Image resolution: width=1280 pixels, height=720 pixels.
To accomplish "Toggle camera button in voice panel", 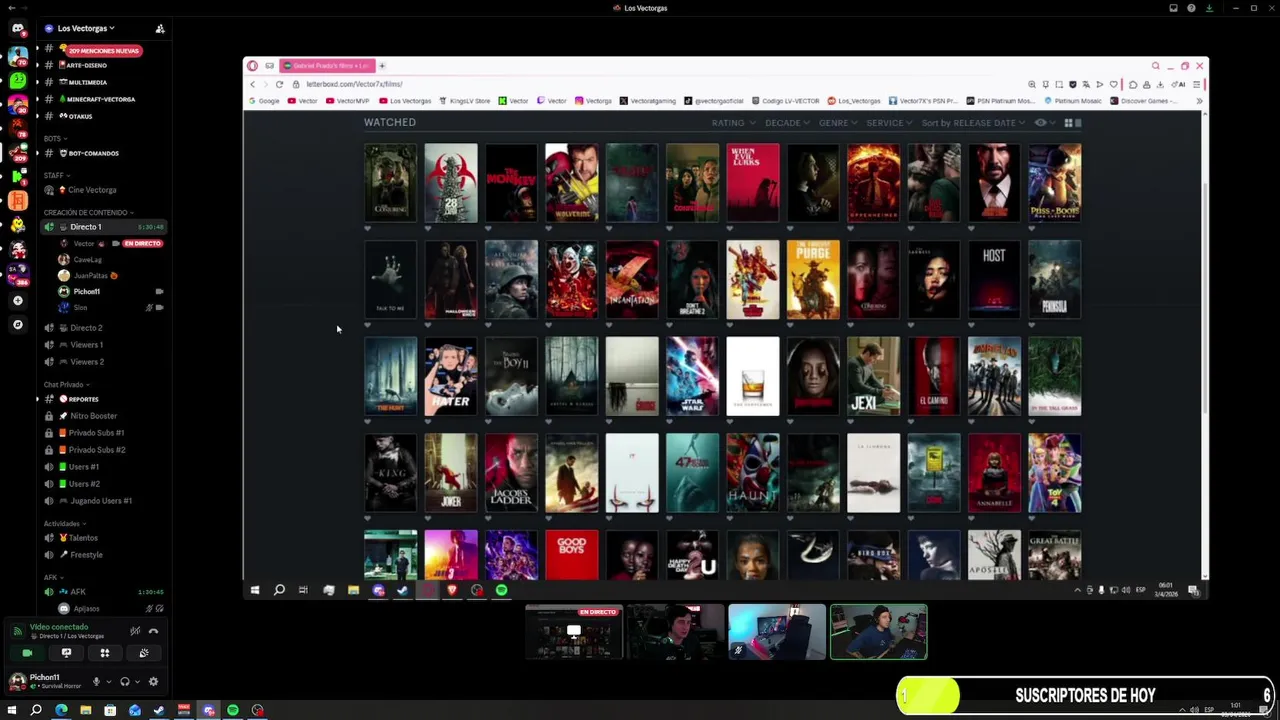I will point(27,653).
